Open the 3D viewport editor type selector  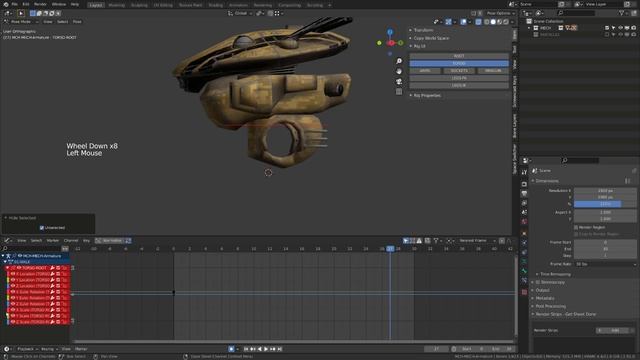pyautogui.click(x=8, y=13)
